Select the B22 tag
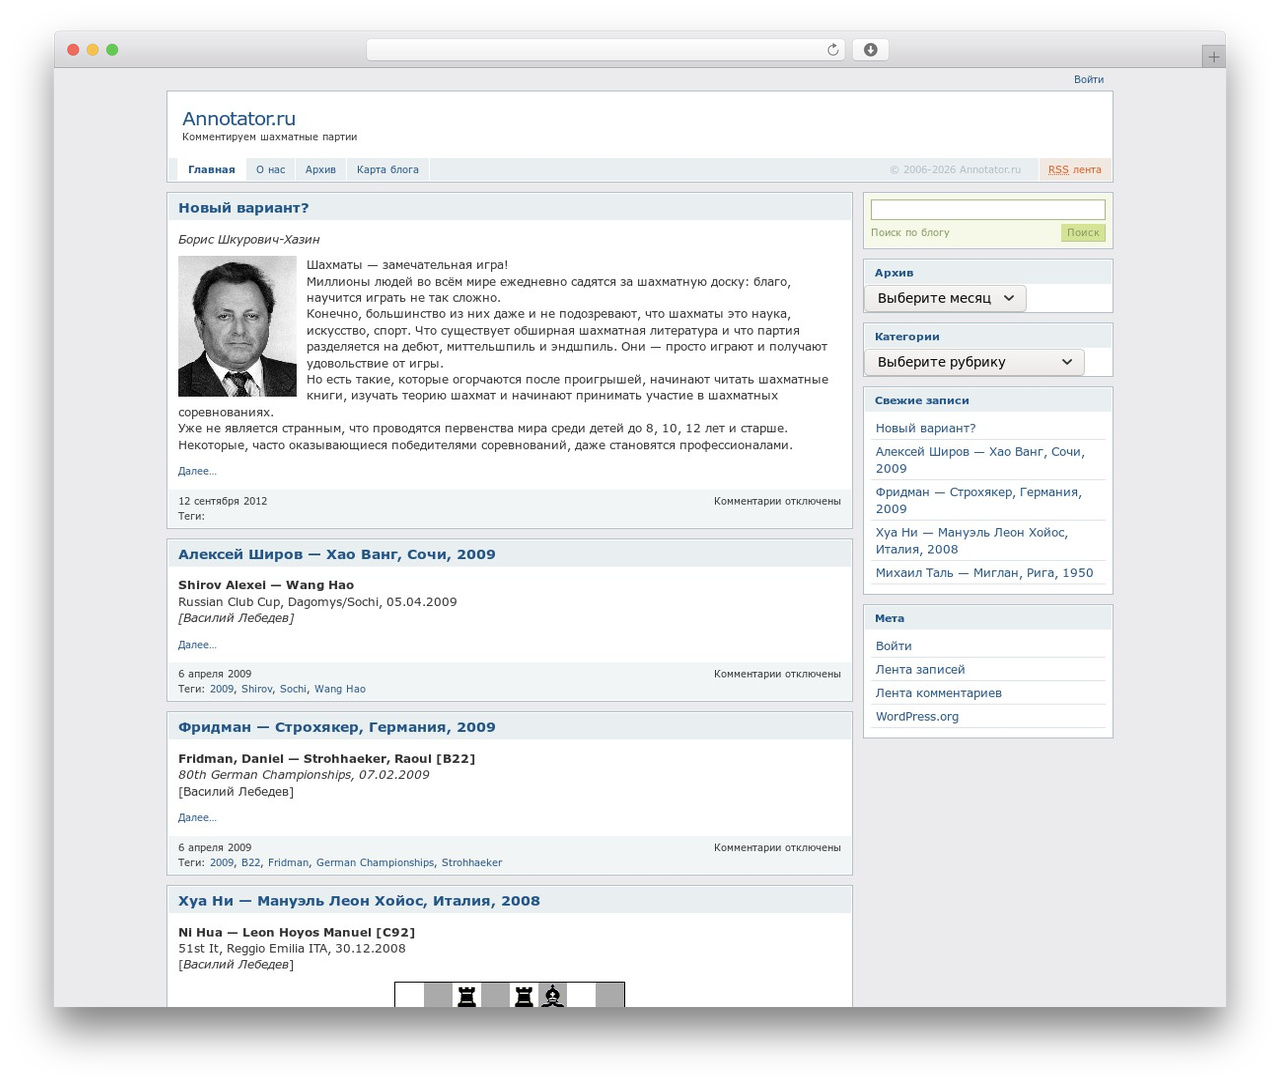Screen dimensions: 1280x1084 point(251,863)
